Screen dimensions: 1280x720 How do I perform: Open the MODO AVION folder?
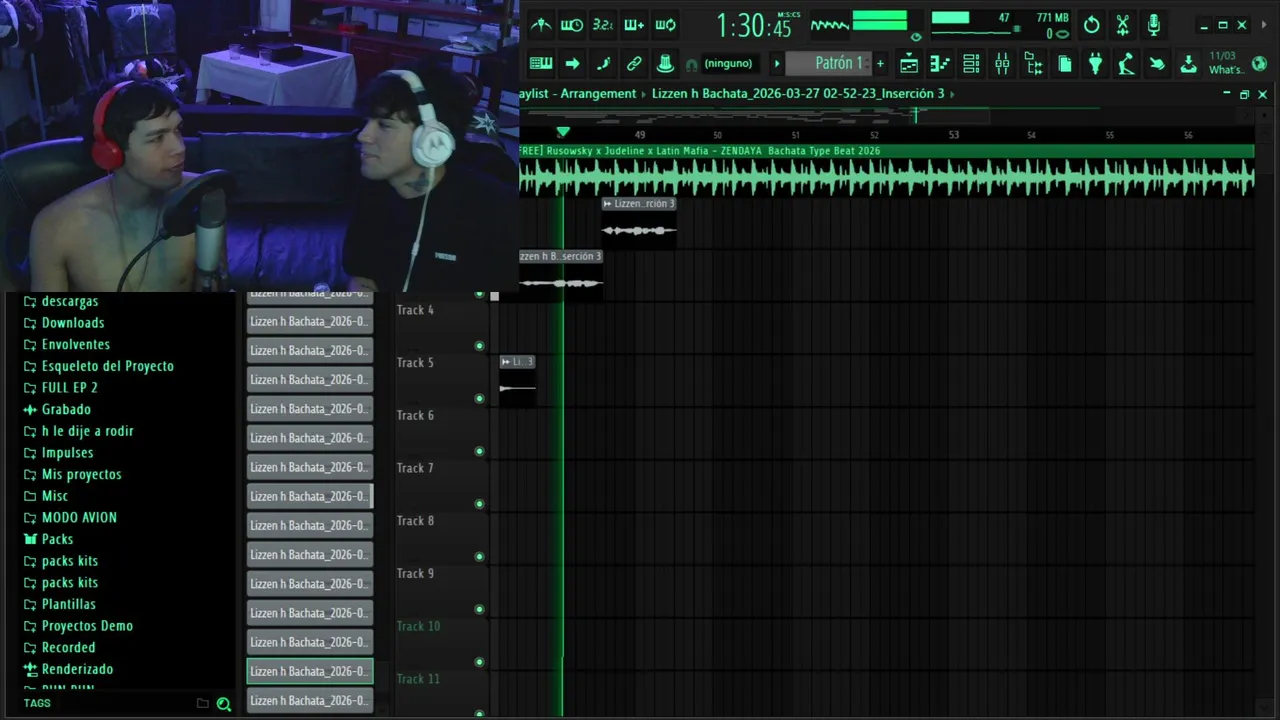[70, 518]
